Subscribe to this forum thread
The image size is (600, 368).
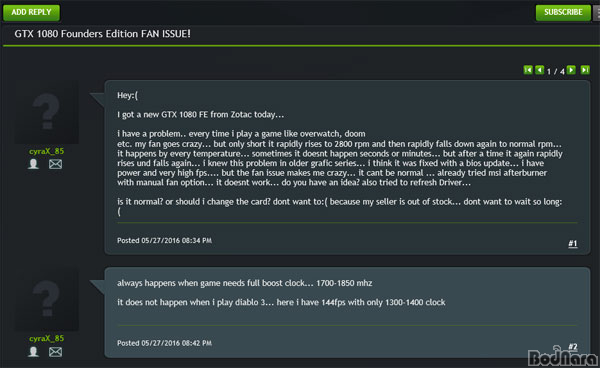coord(563,12)
